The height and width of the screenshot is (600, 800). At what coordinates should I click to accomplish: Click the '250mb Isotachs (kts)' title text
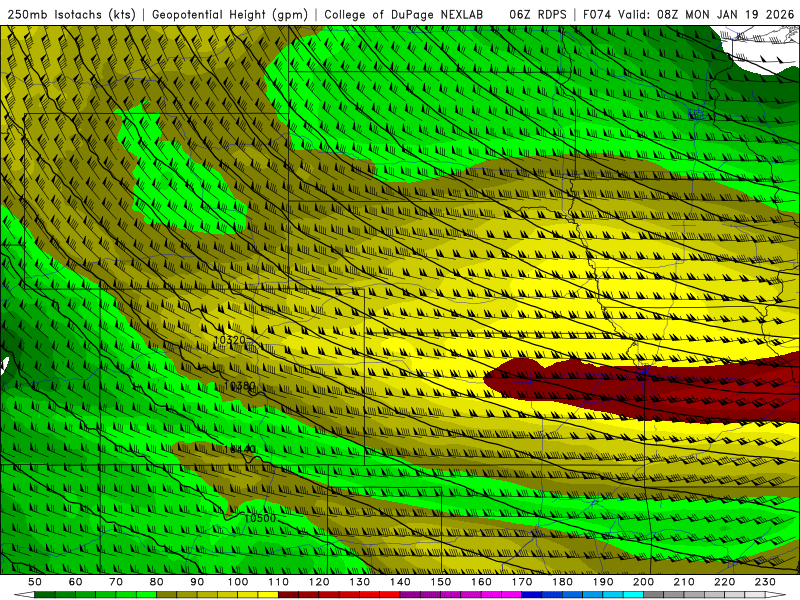(71, 15)
